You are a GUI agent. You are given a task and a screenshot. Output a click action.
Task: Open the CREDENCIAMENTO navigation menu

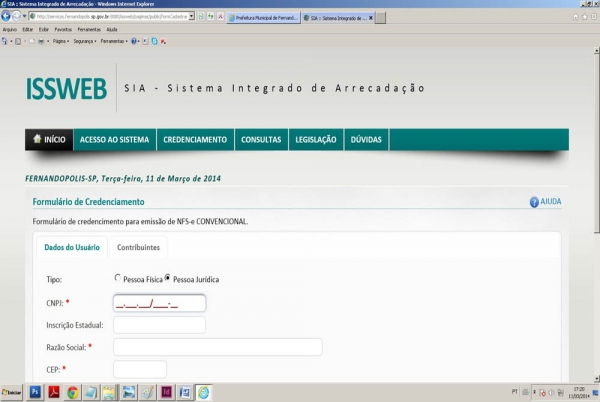click(195, 140)
